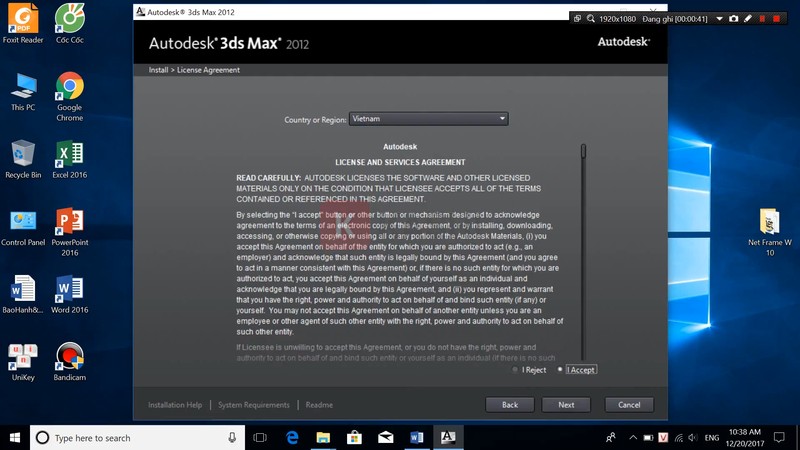800x450 pixels.
Task: Click the Microsoft Edge taskbar icon
Action: click(x=293, y=437)
